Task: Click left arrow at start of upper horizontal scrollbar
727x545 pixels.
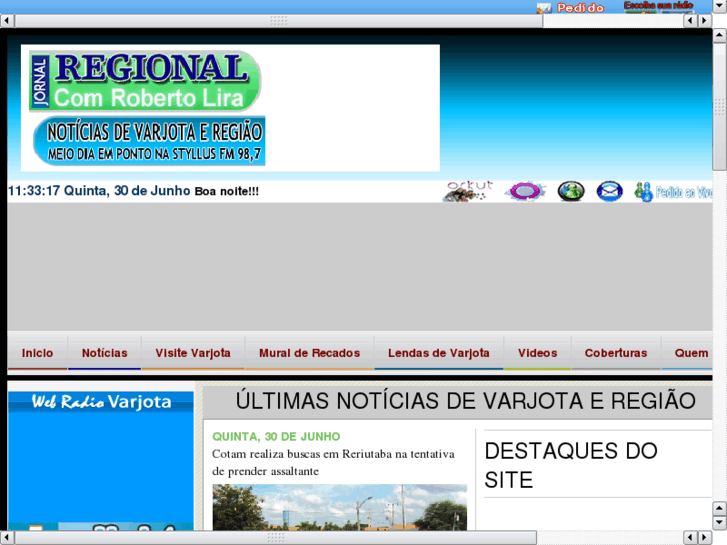Action: (7, 20)
